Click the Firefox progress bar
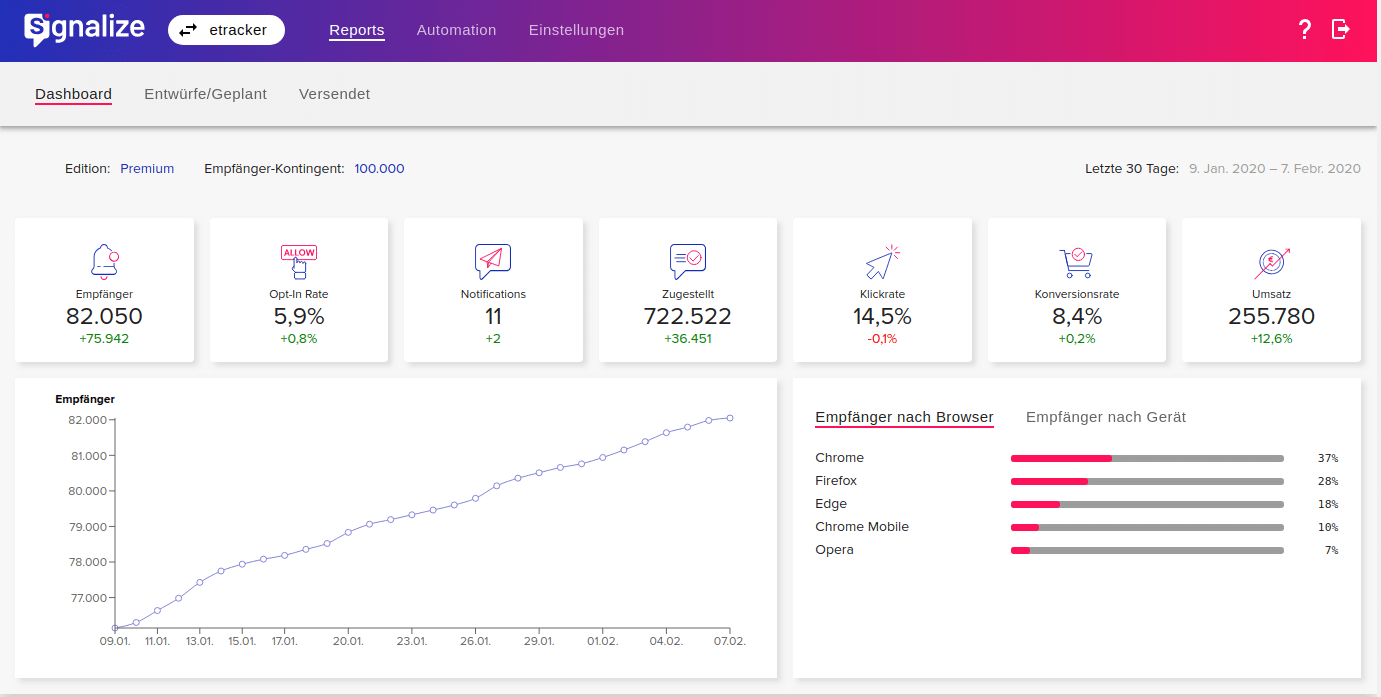 (x=1147, y=481)
